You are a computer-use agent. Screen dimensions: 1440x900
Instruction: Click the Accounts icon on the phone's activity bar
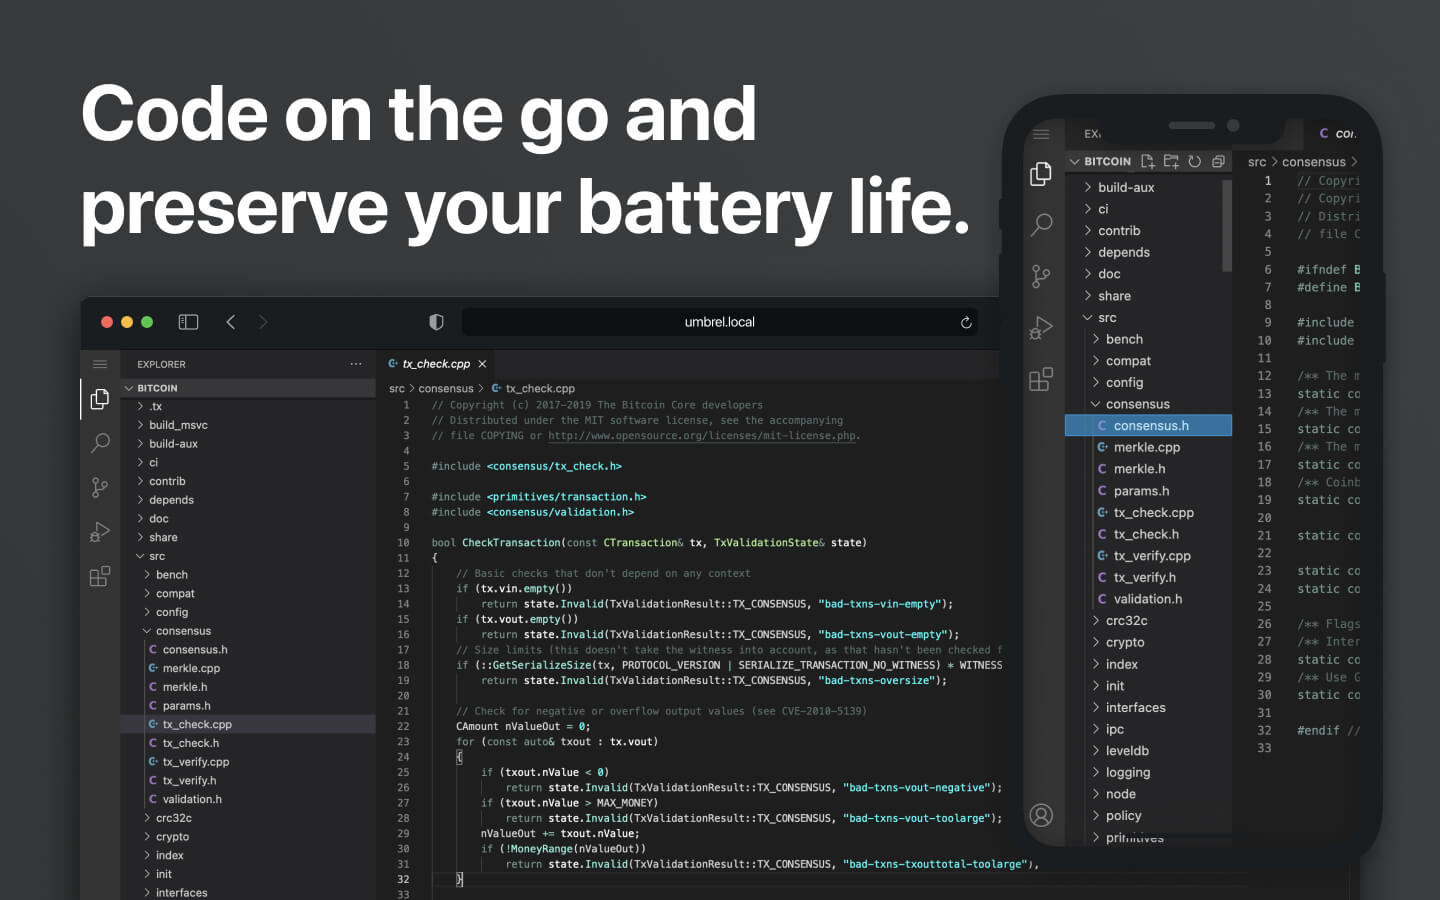(x=1042, y=815)
